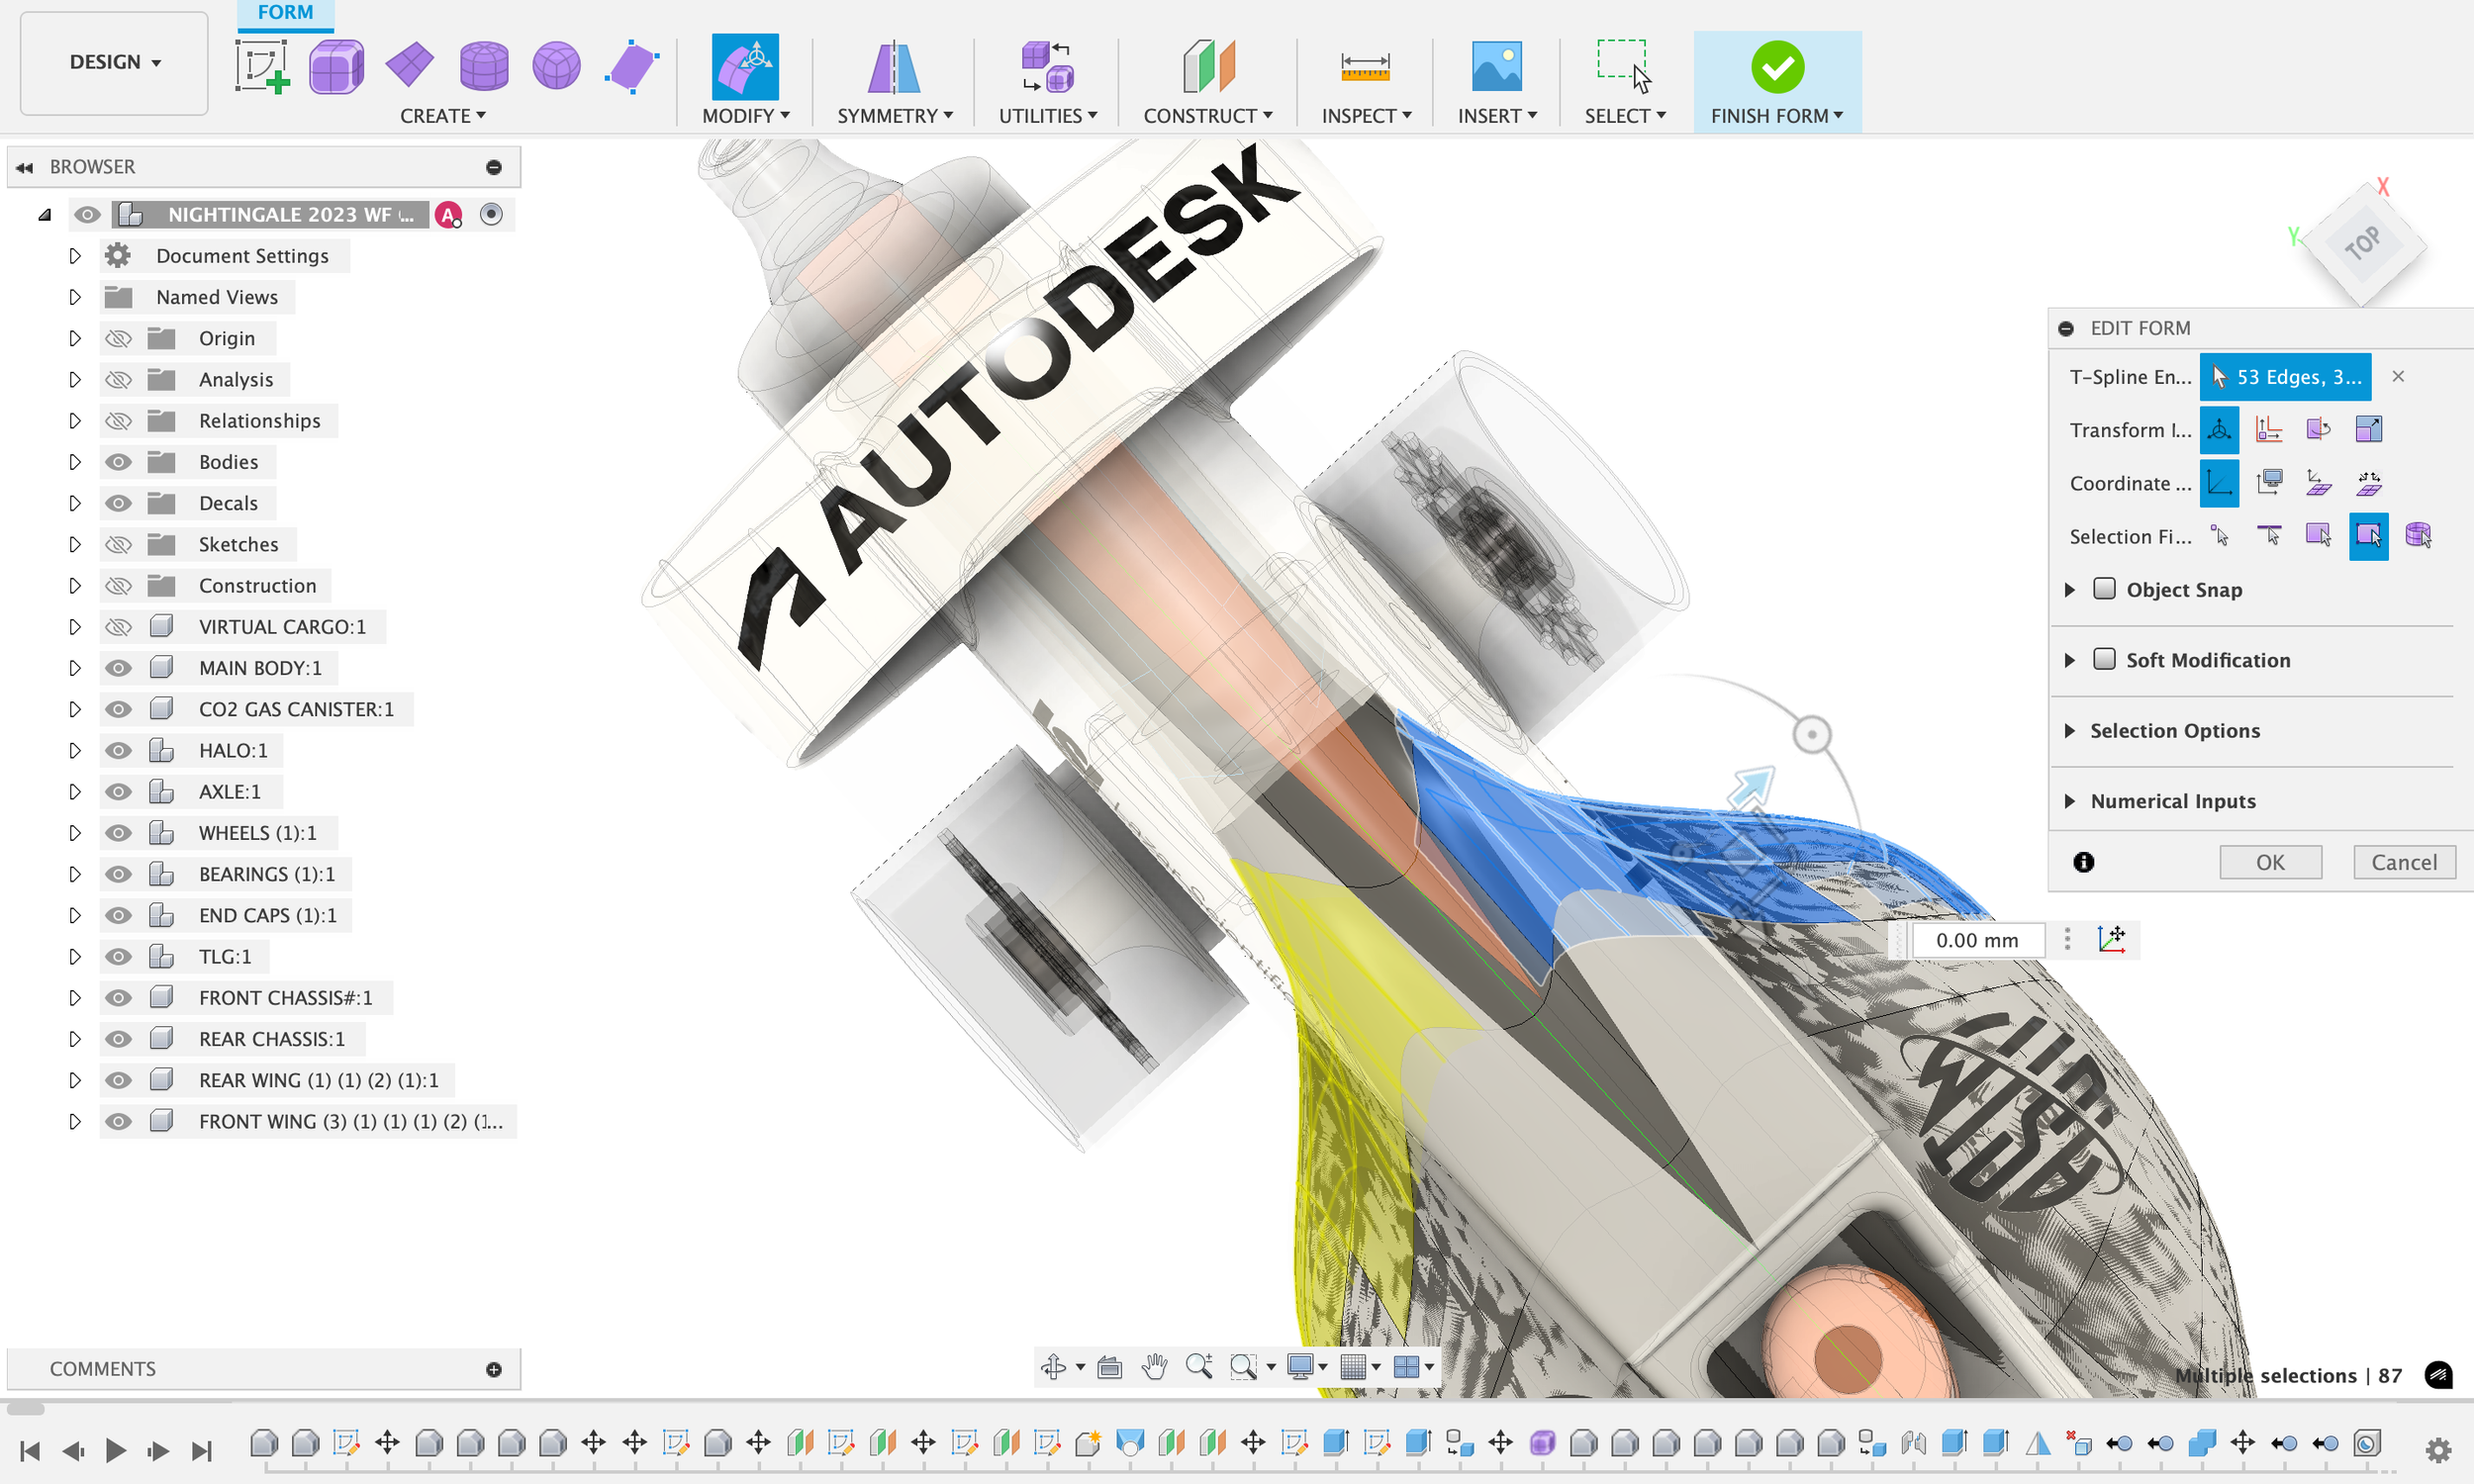Expand the Document Settings node

pyautogui.click(x=75, y=256)
